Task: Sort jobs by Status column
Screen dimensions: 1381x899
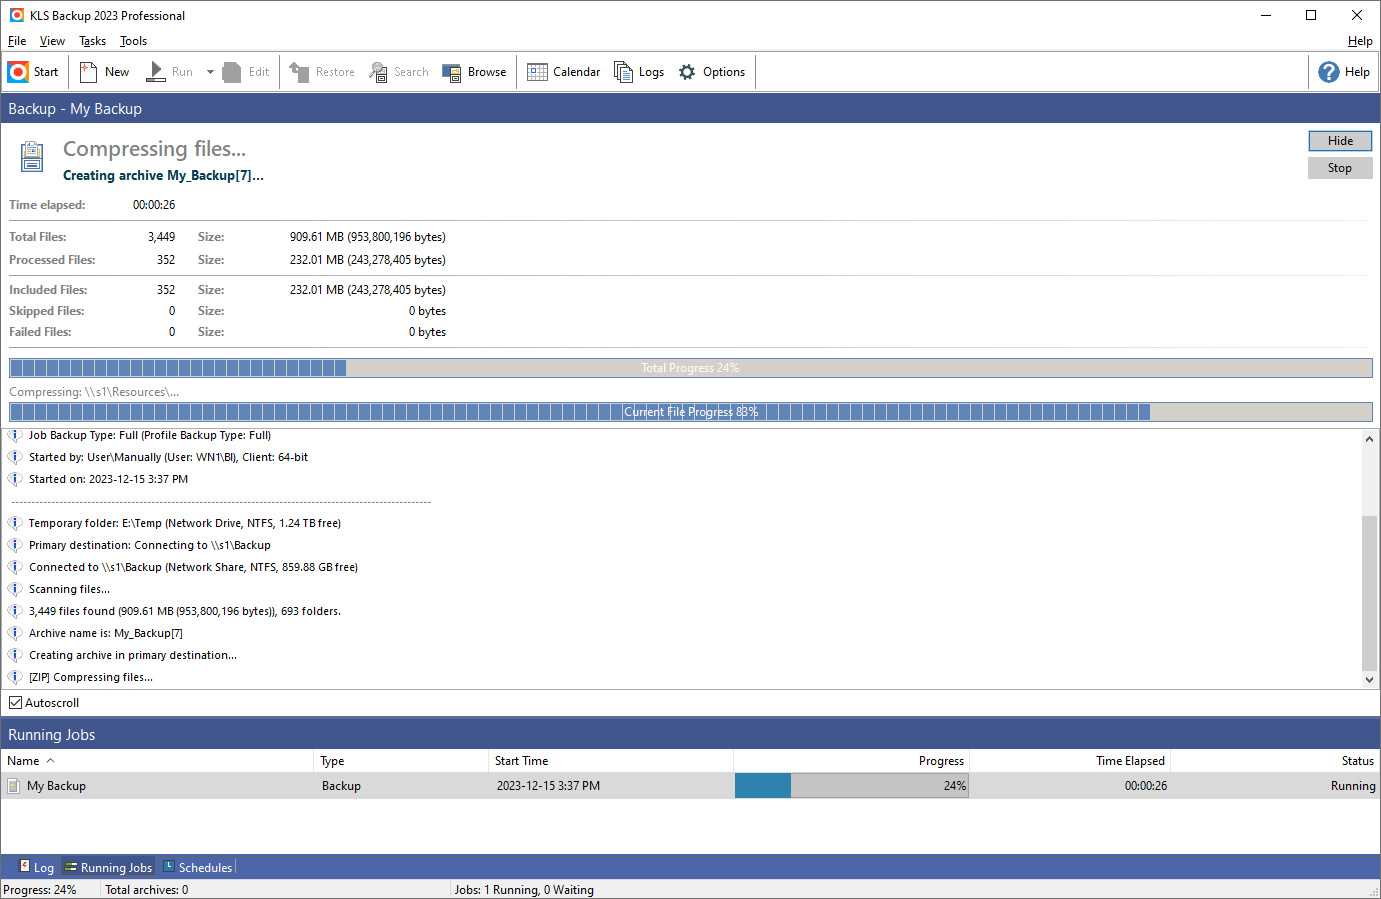Action: pyautogui.click(x=1275, y=761)
